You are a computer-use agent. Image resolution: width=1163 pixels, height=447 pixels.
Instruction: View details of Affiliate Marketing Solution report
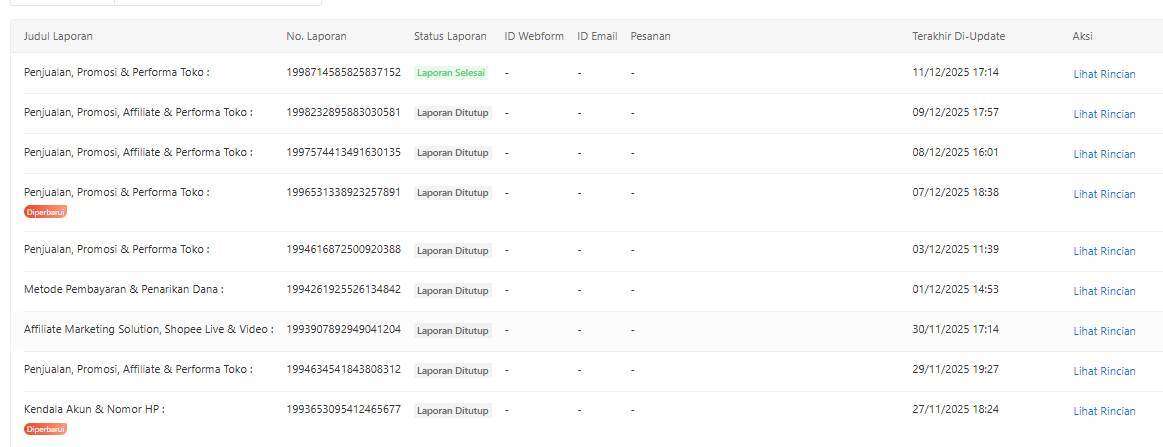(1104, 331)
